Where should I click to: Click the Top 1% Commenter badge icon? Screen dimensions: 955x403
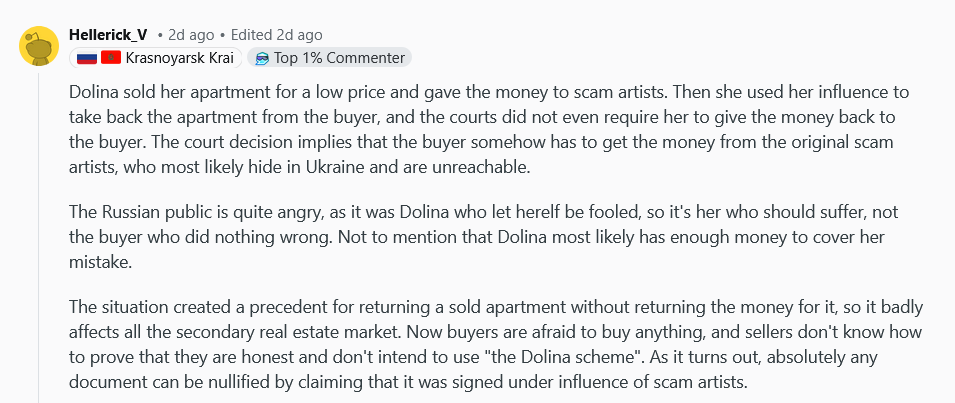tap(262, 58)
